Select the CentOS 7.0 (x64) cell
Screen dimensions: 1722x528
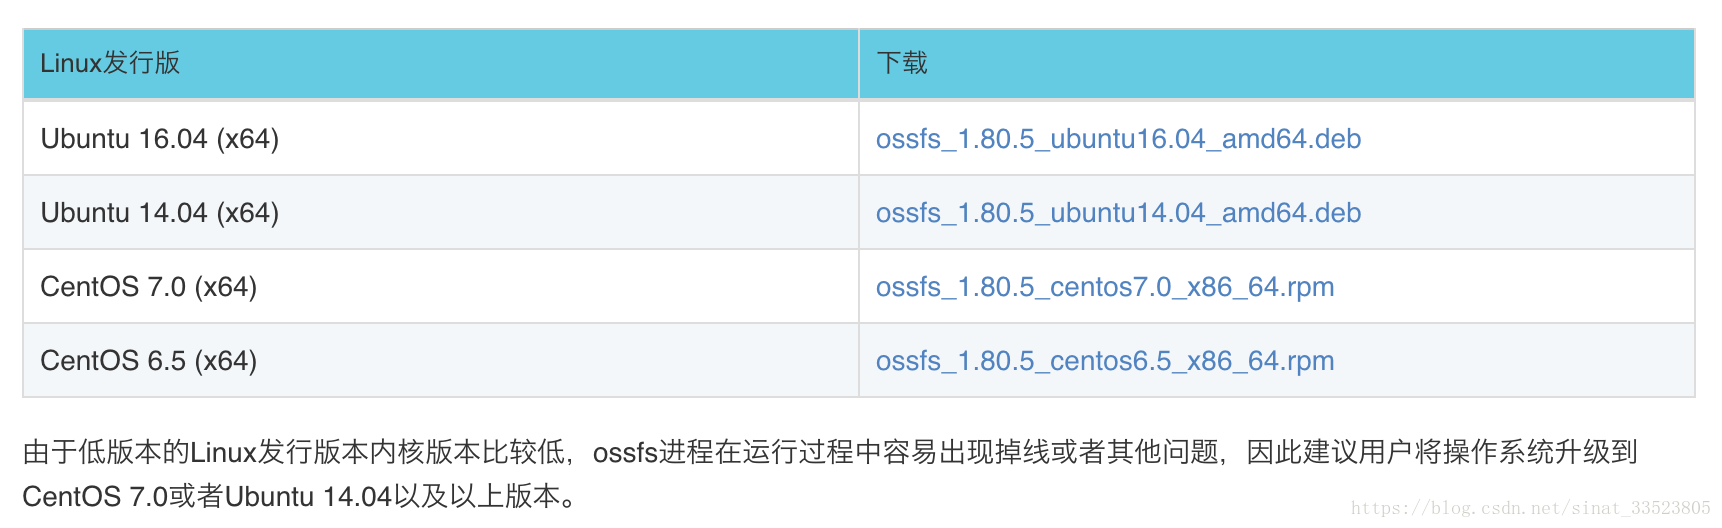[x=441, y=287]
